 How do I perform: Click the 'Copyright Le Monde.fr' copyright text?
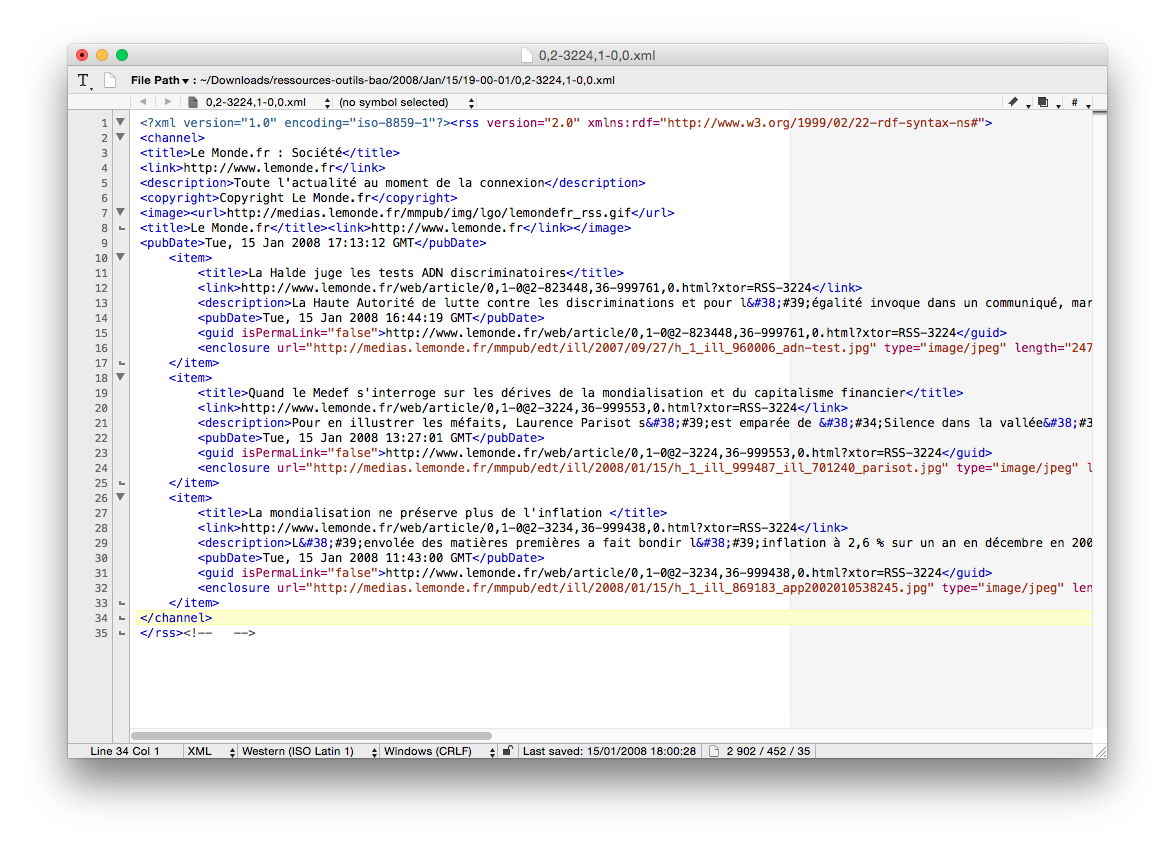[294, 198]
